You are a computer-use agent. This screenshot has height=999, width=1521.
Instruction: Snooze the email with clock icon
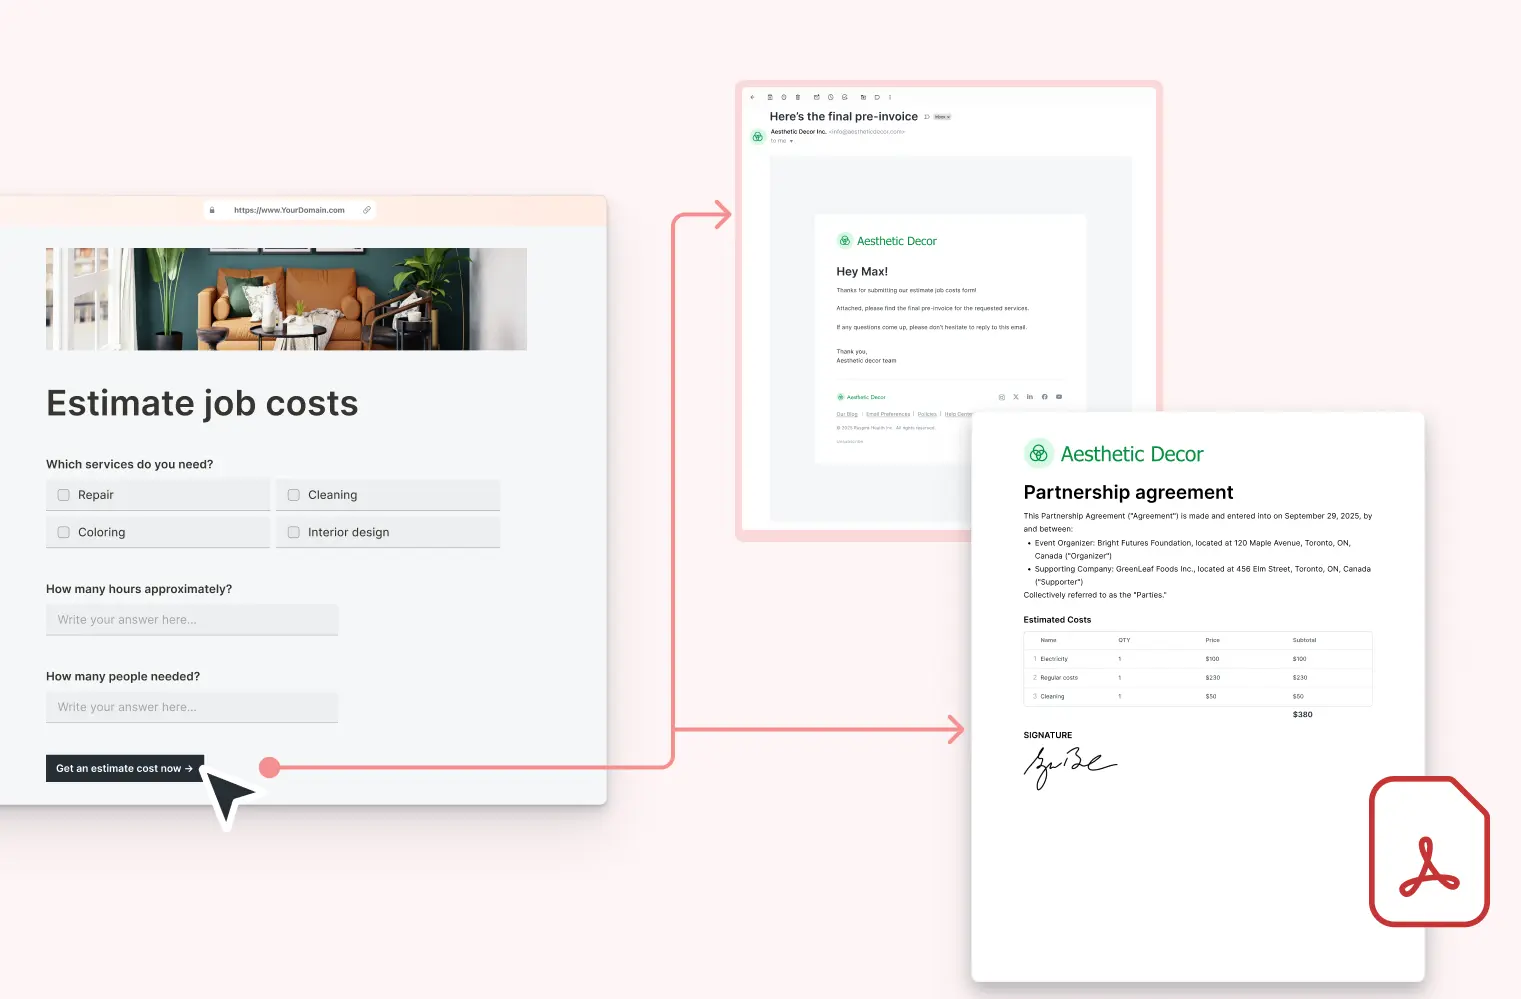pyautogui.click(x=831, y=97)
